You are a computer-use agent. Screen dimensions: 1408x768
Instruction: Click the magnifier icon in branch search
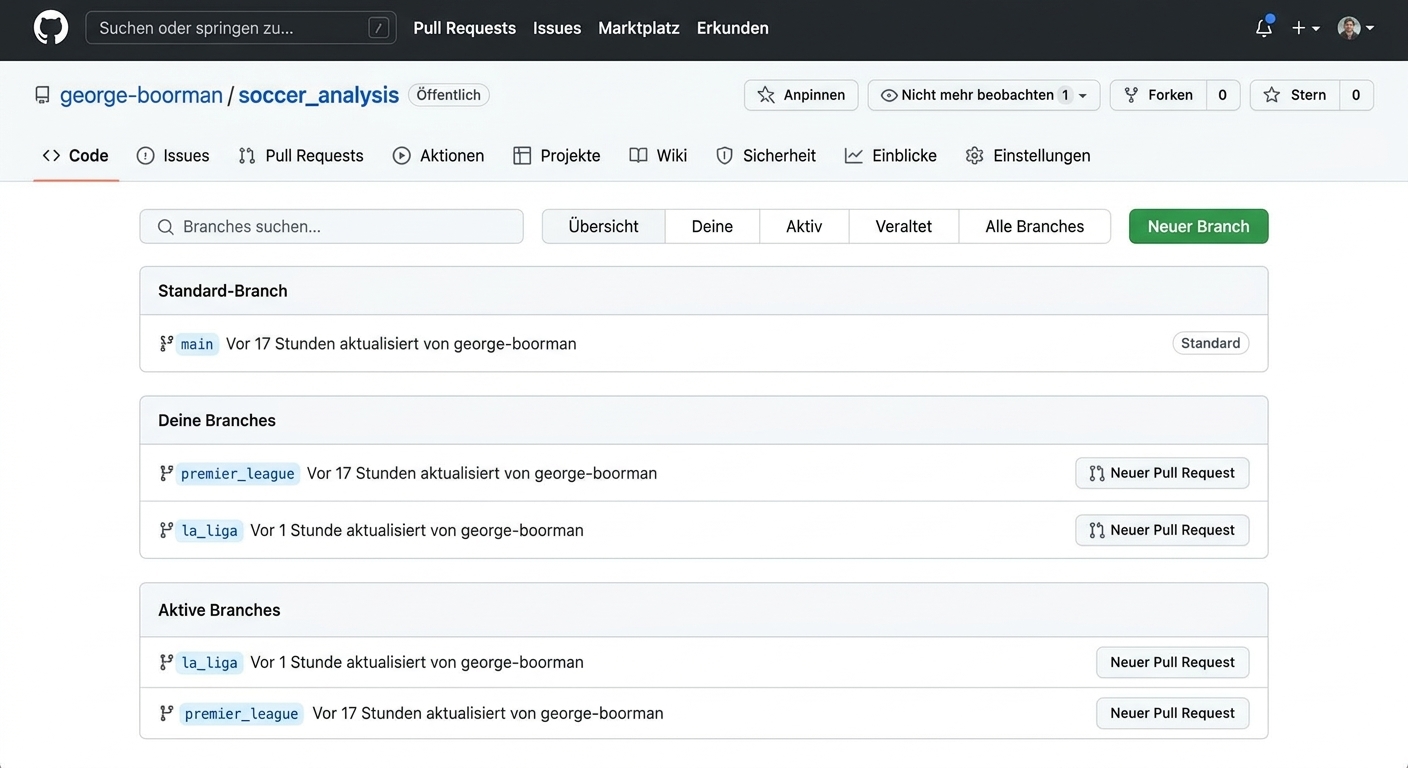(166, 227)
